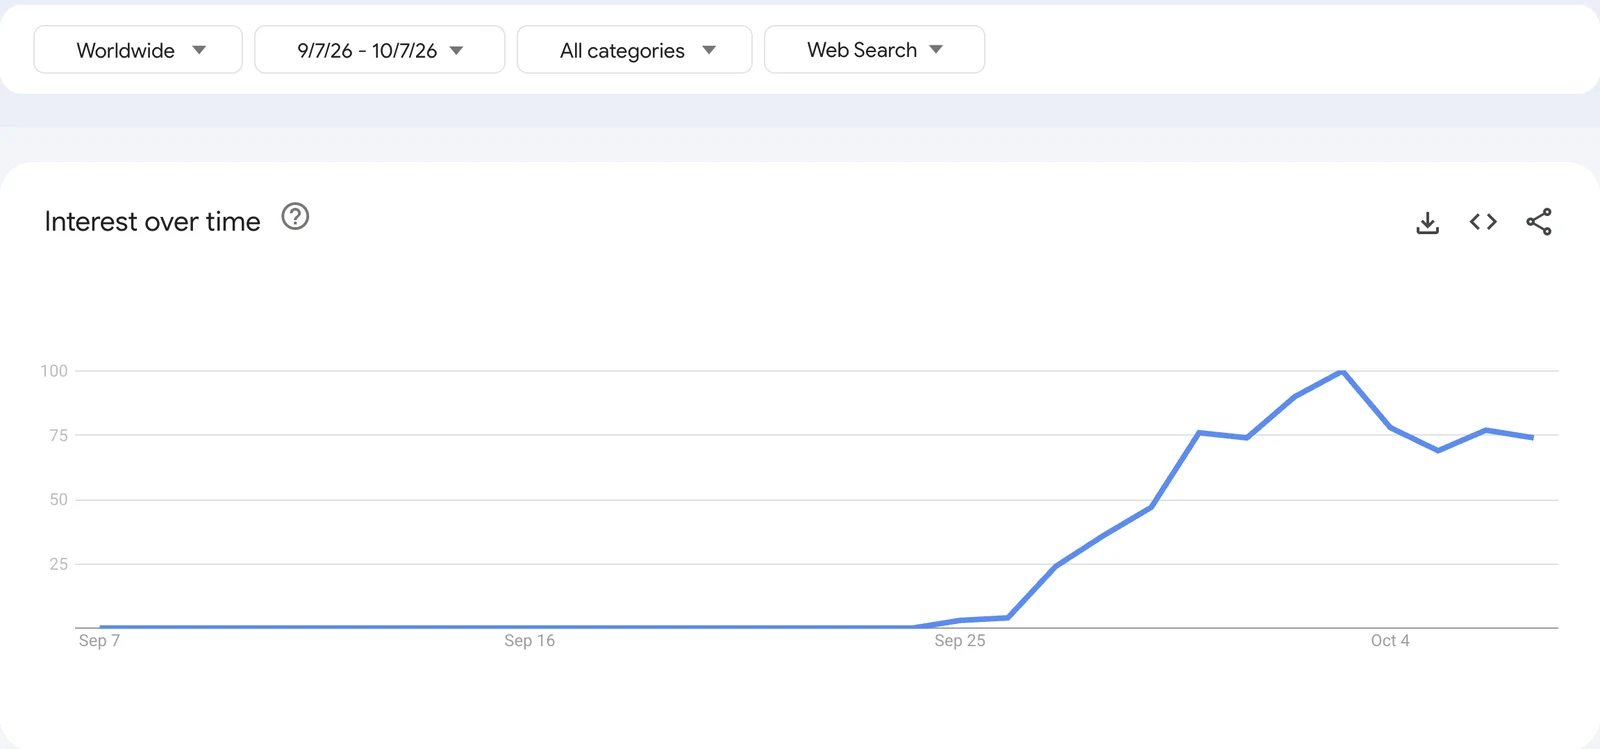Select the Oct 4 axis label
Image resolution: width=1600 pixels, height=749 pixels.
pyautogui.click(x=1390, y=641)
